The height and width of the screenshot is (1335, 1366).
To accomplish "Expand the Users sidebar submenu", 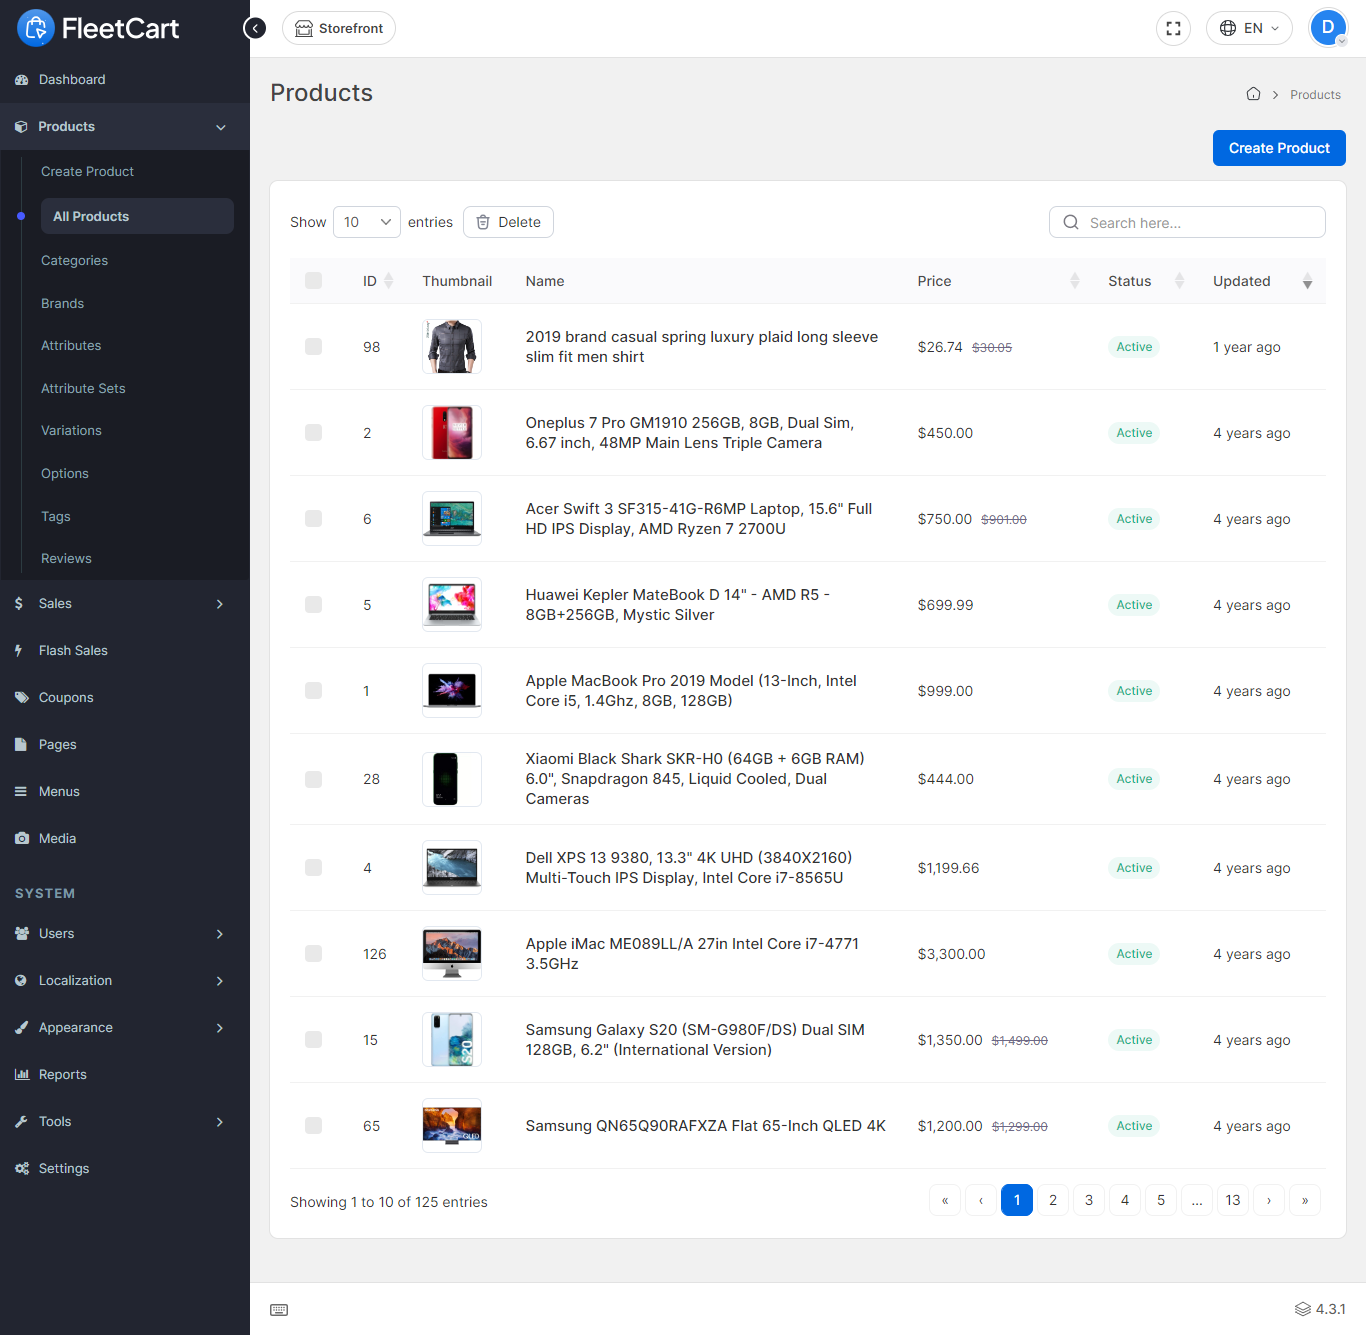I will click(x=220, y=934).
